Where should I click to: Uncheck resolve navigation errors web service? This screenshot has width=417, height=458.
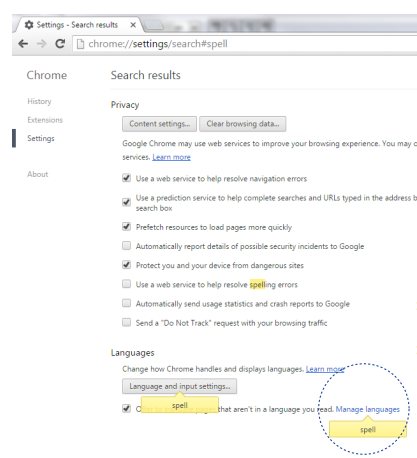(x=126, y=178)
